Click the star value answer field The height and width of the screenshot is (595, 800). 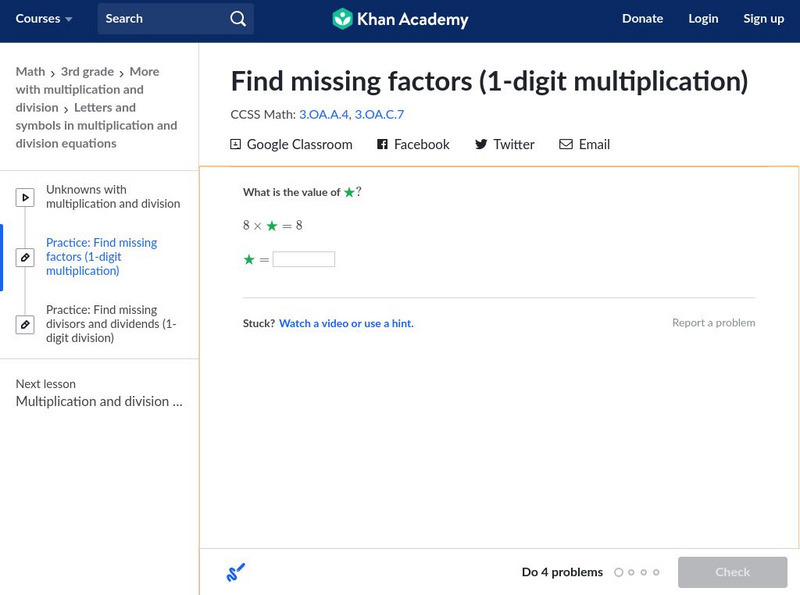tap(304, 259)
